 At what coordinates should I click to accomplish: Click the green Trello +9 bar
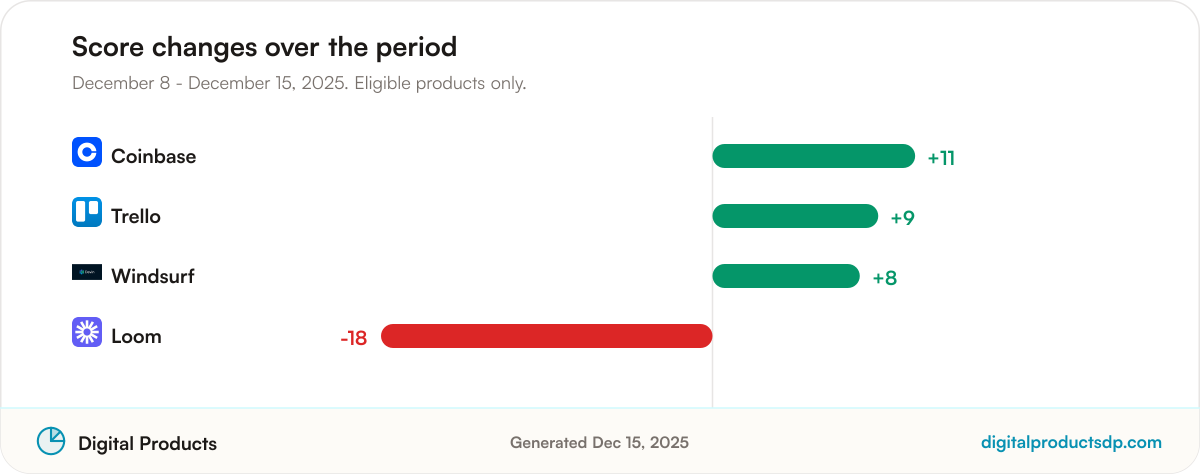(795, 216)
